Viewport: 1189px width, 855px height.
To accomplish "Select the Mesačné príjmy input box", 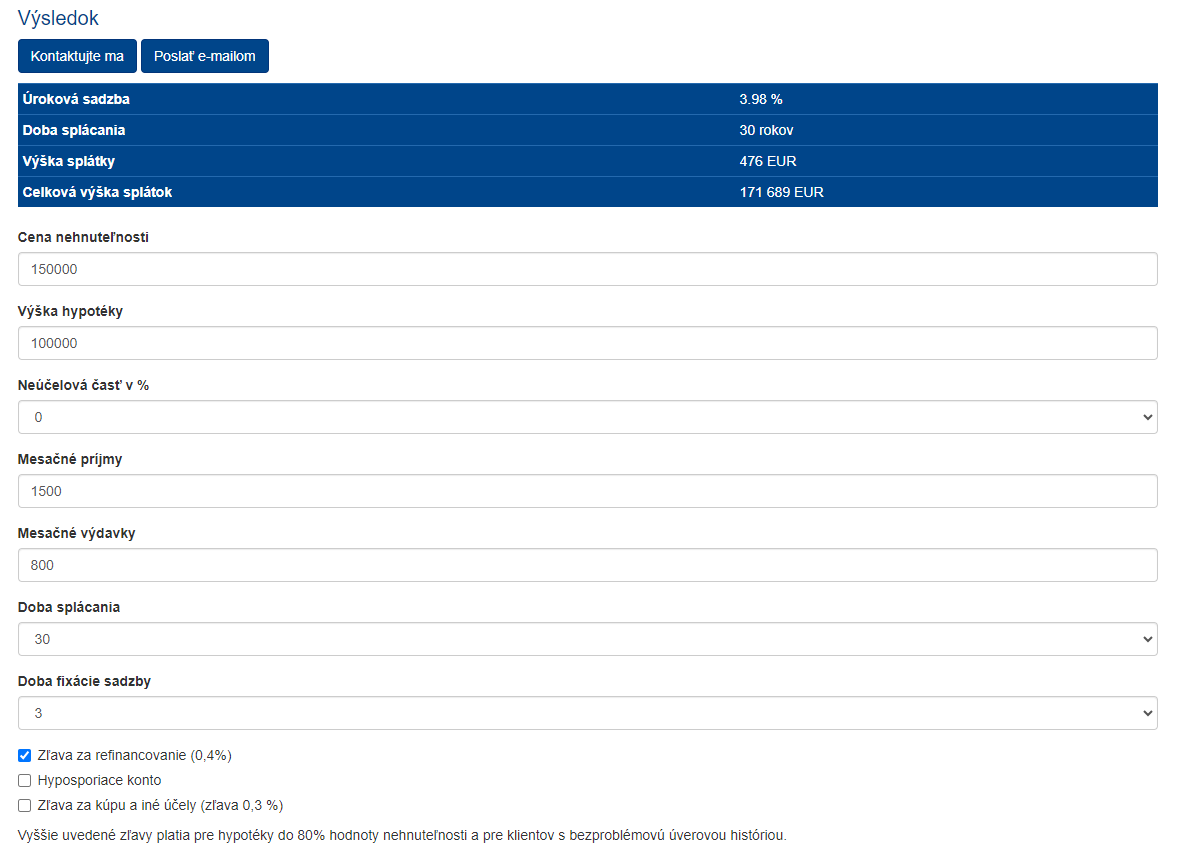I will [587, 491].
